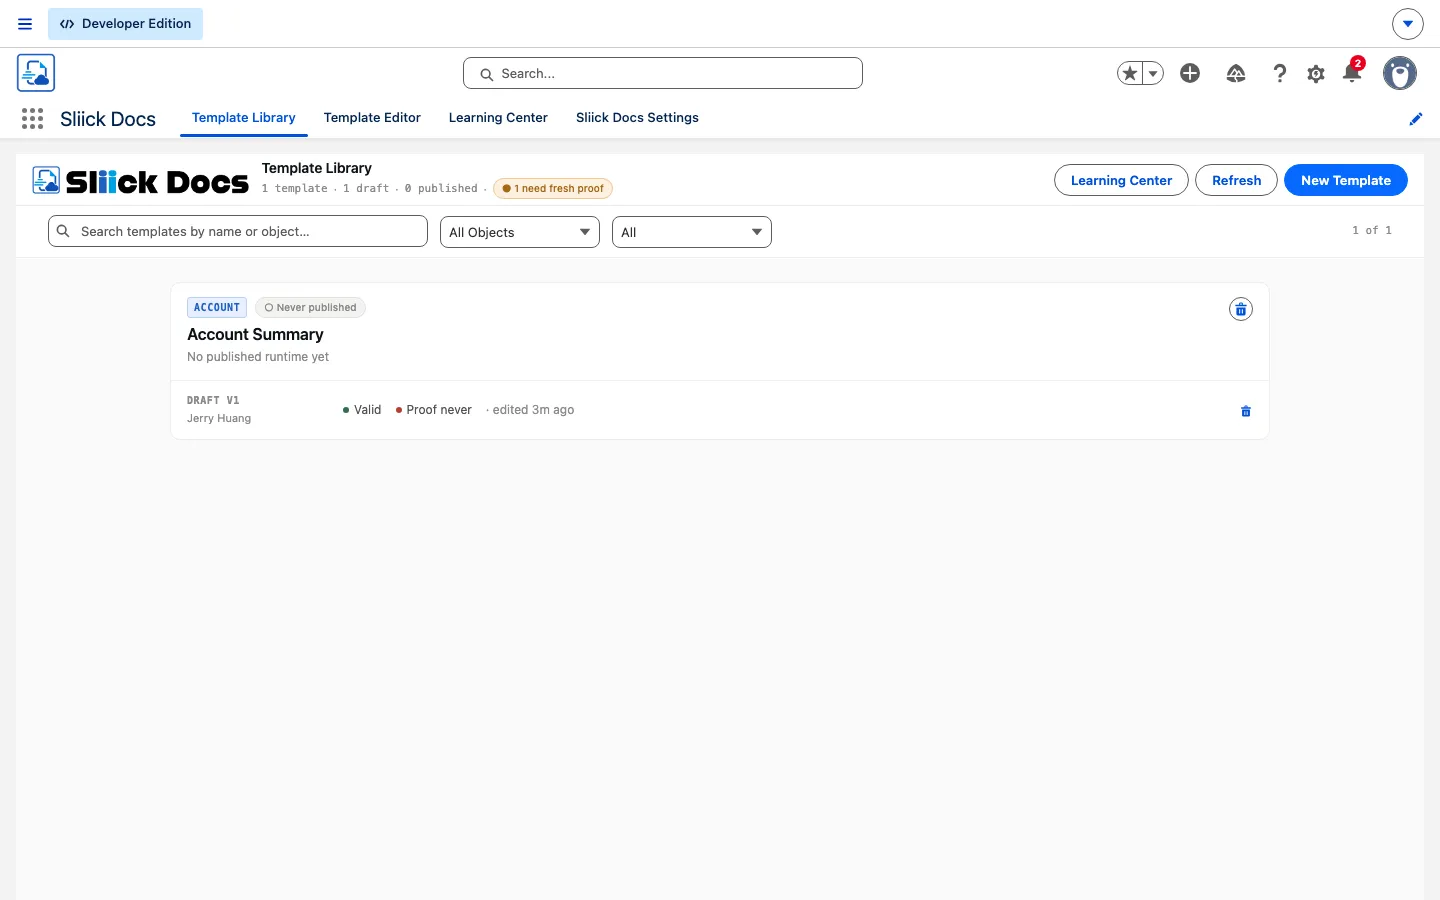The width and height of the screenshot is (1440, 900).
Task: Open the hamburger menu at top left
Action: pyautogui.click(x=25, y=24)
